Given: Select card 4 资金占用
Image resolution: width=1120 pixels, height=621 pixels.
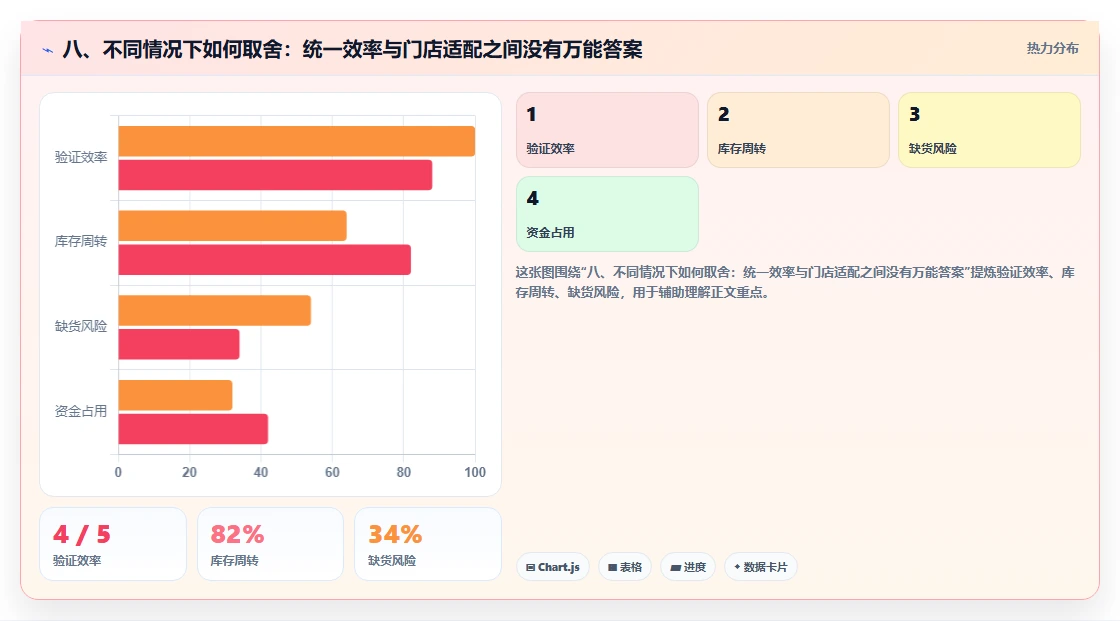Looking at the screenshot, I should point(607,214).
